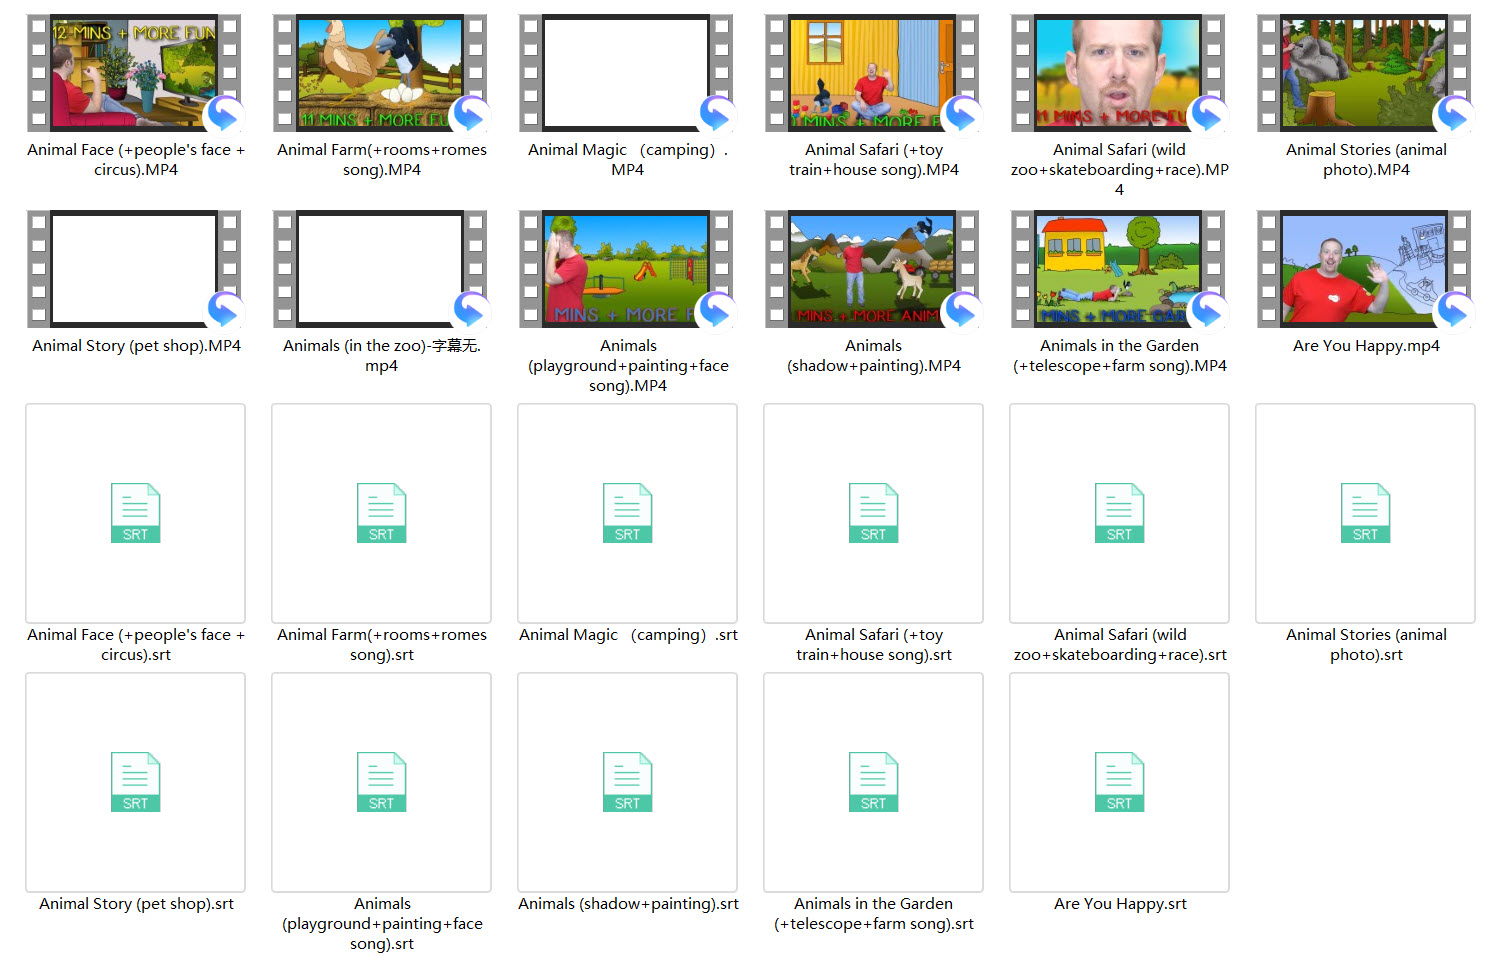The width and height of the screenshot is (1496, 956).
Task: Open the Animals in the zoo mp4 file
Action: (381, 268)
